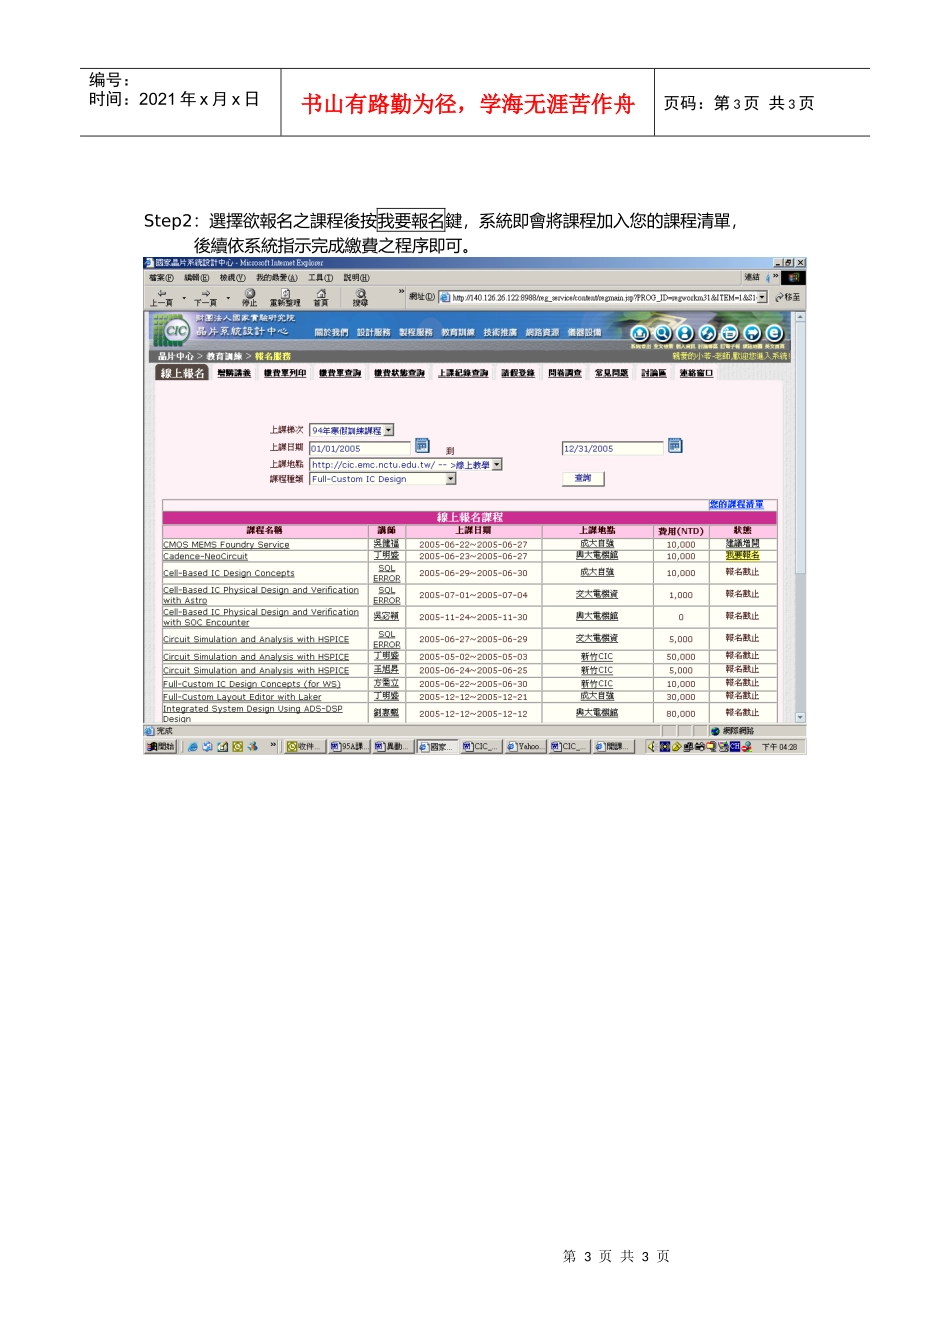Viewport: 950px width, 1344px height.
Task: Click the IE quick launch icon in taskbar
Action: click(x=193, y=747)
